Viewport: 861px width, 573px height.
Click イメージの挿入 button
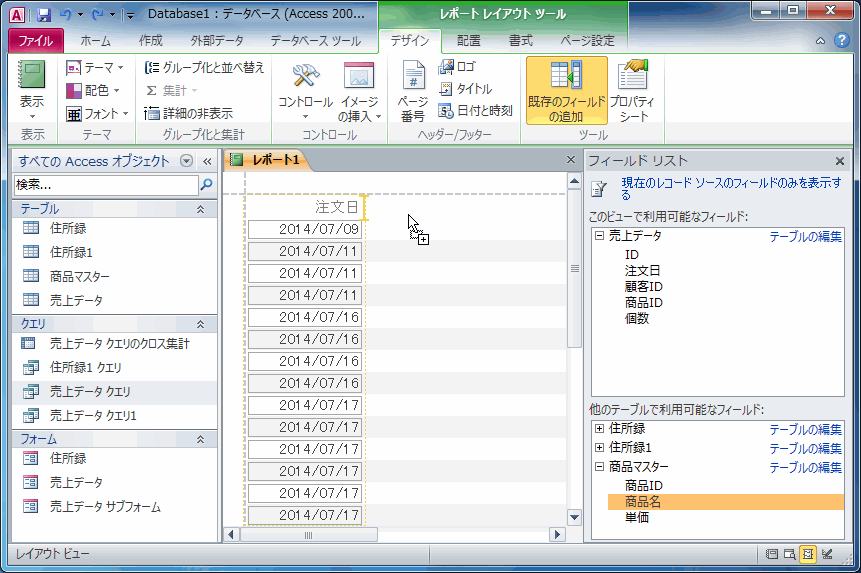359,92
